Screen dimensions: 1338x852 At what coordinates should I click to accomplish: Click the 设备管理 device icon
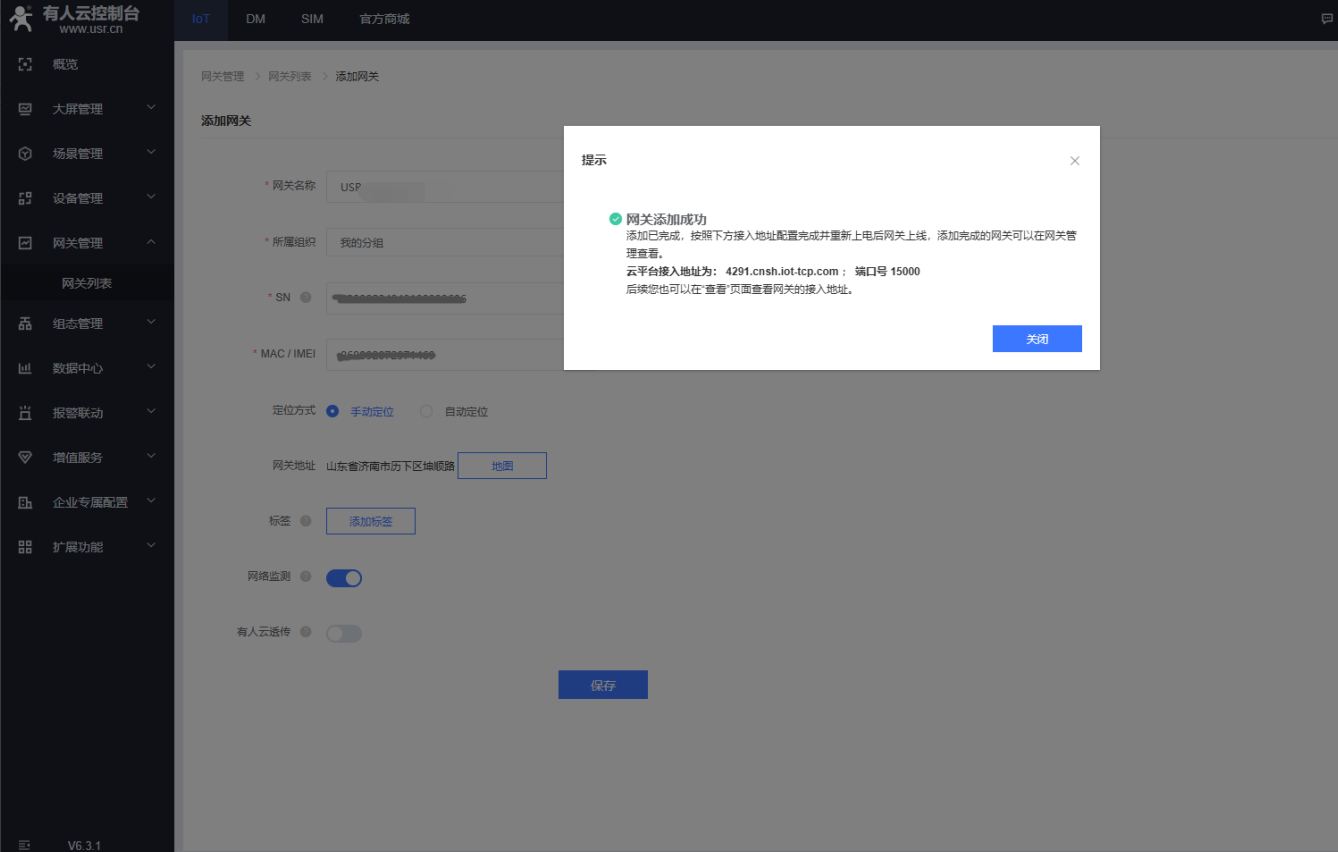[26, 198]
